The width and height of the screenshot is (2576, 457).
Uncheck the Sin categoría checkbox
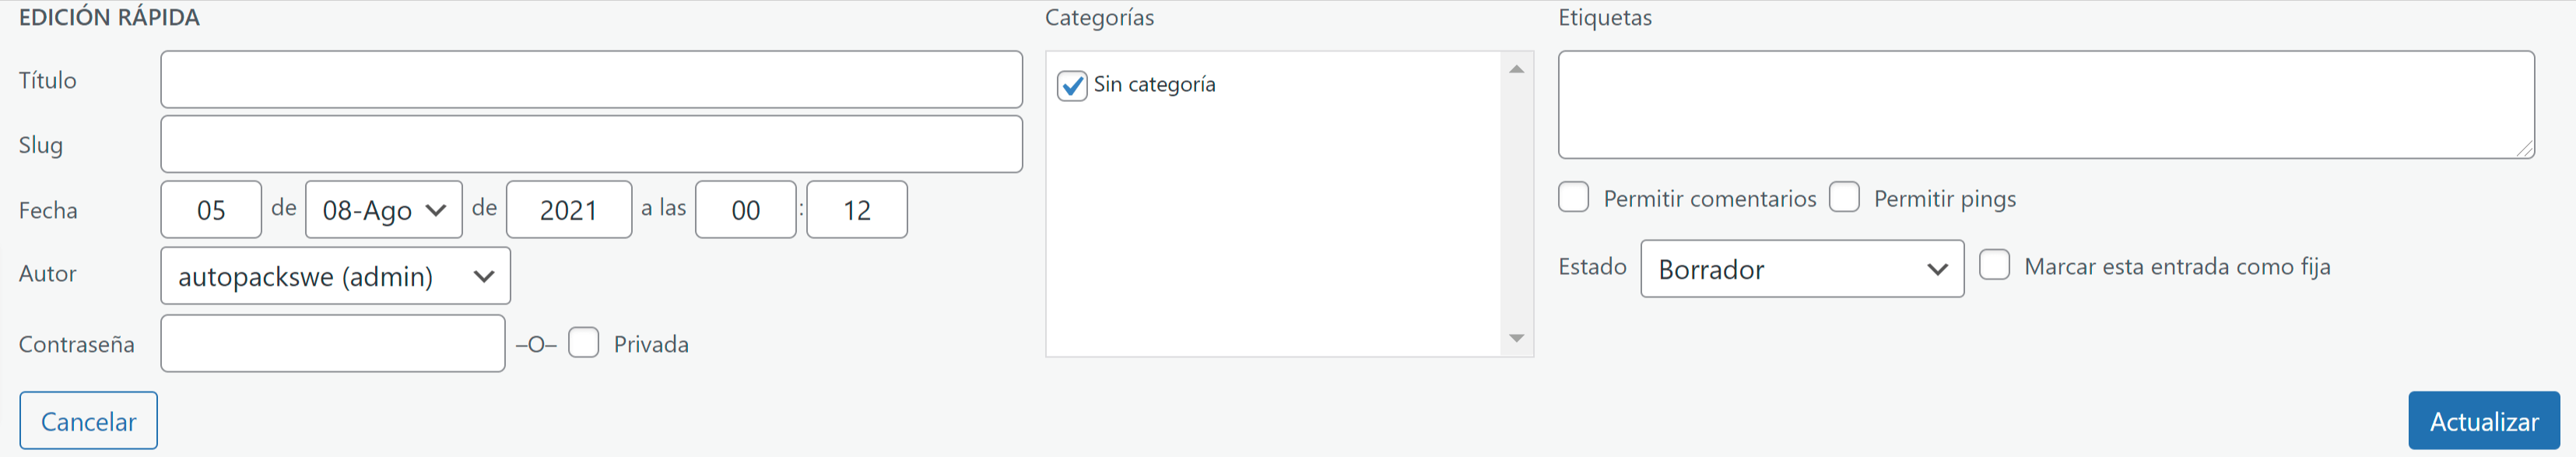1072,85
